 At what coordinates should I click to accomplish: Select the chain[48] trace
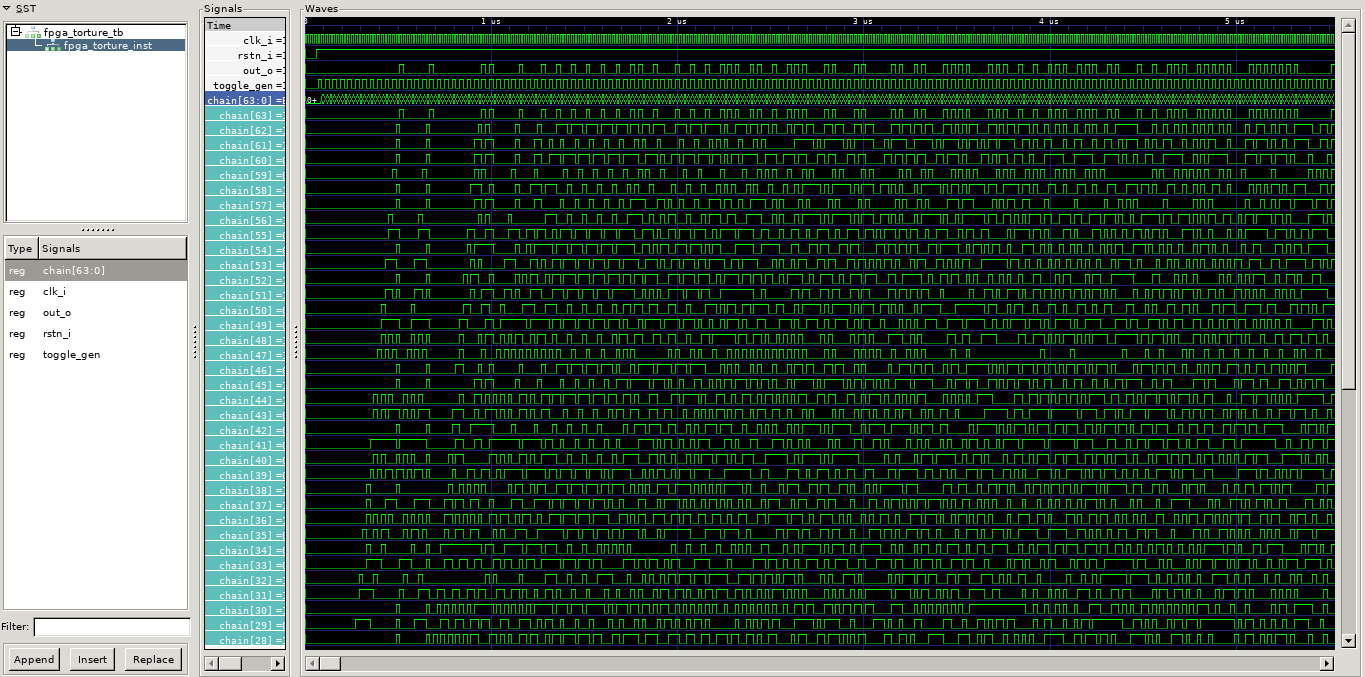click(x=245, y=340)
